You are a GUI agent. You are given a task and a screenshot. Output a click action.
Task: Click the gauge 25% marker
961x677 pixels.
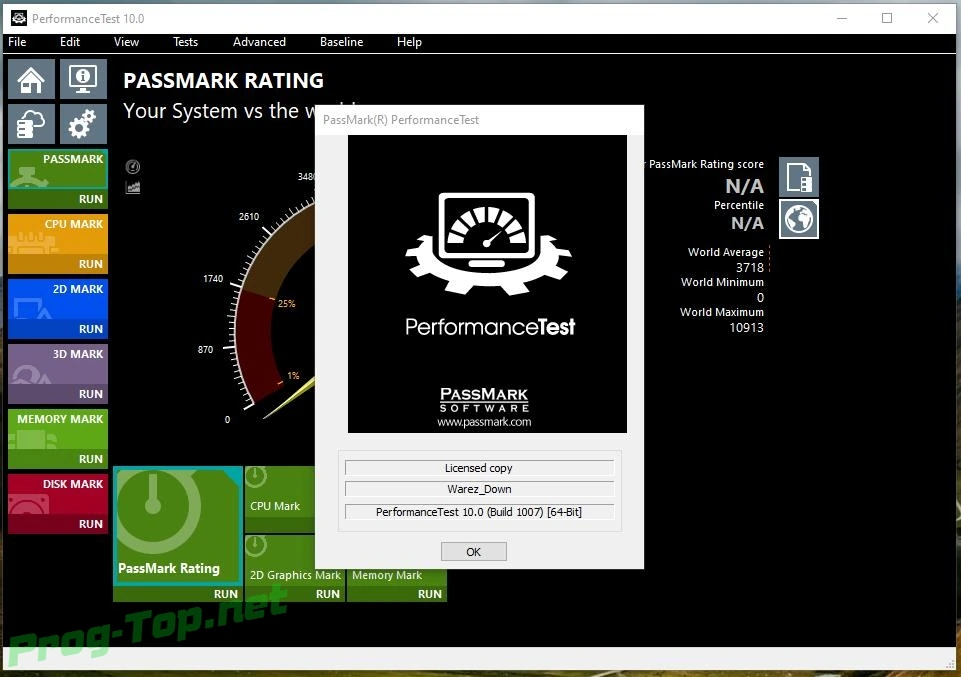(286, 303)
